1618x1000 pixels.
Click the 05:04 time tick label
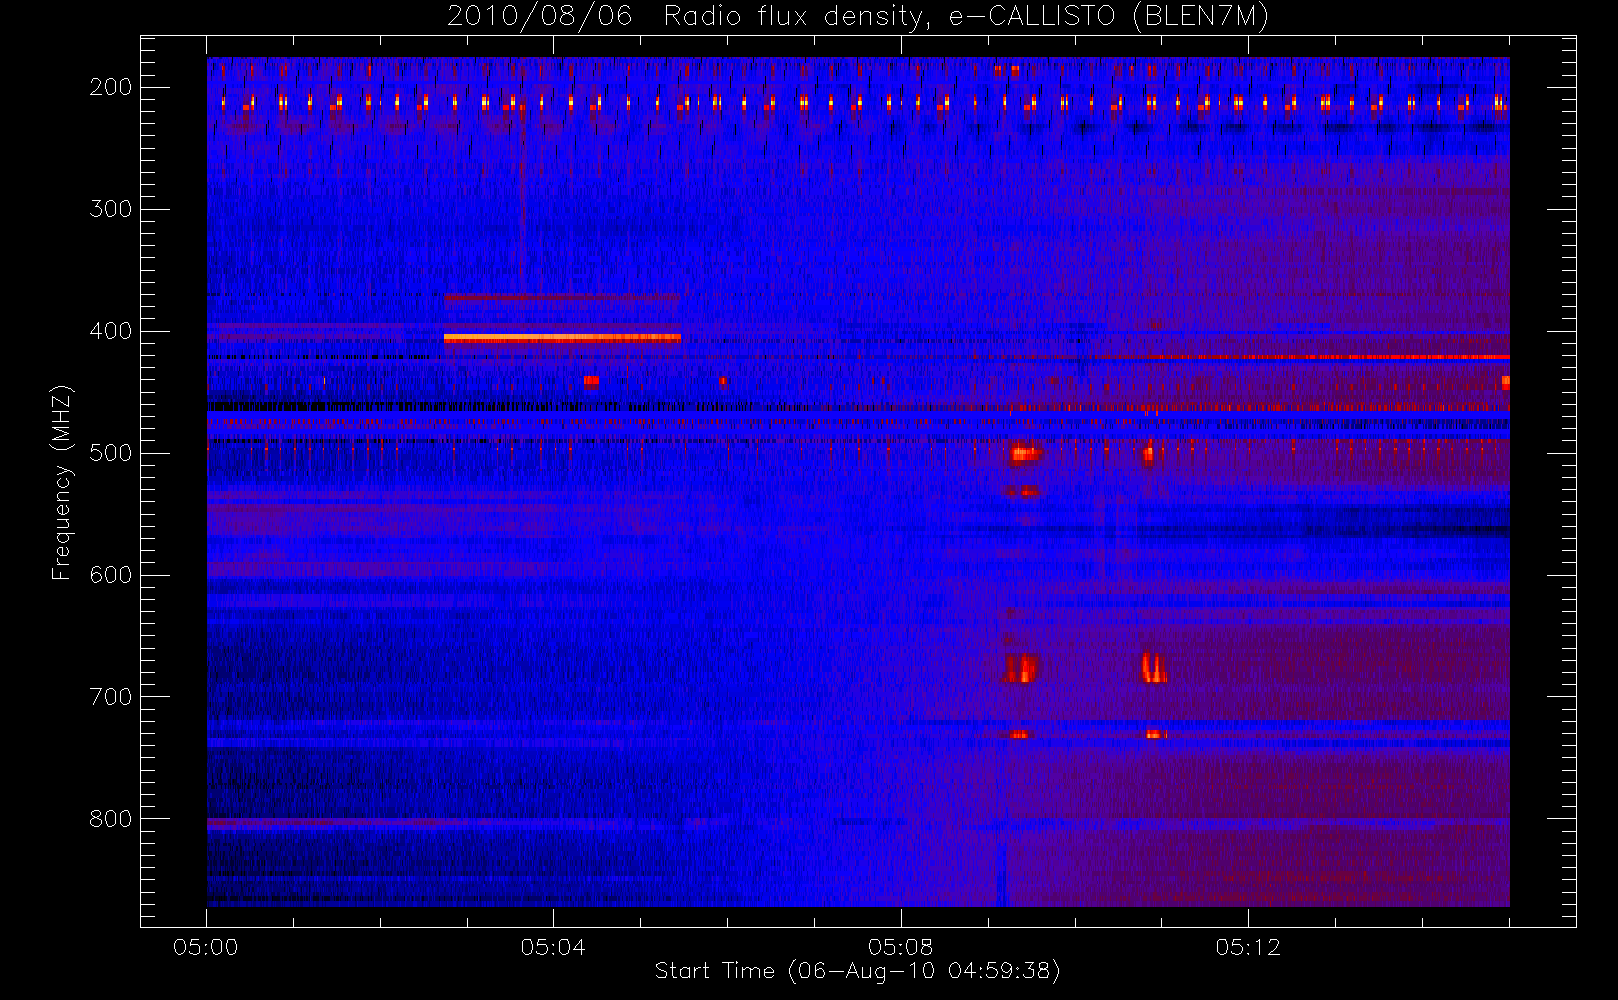coord(553,947)
